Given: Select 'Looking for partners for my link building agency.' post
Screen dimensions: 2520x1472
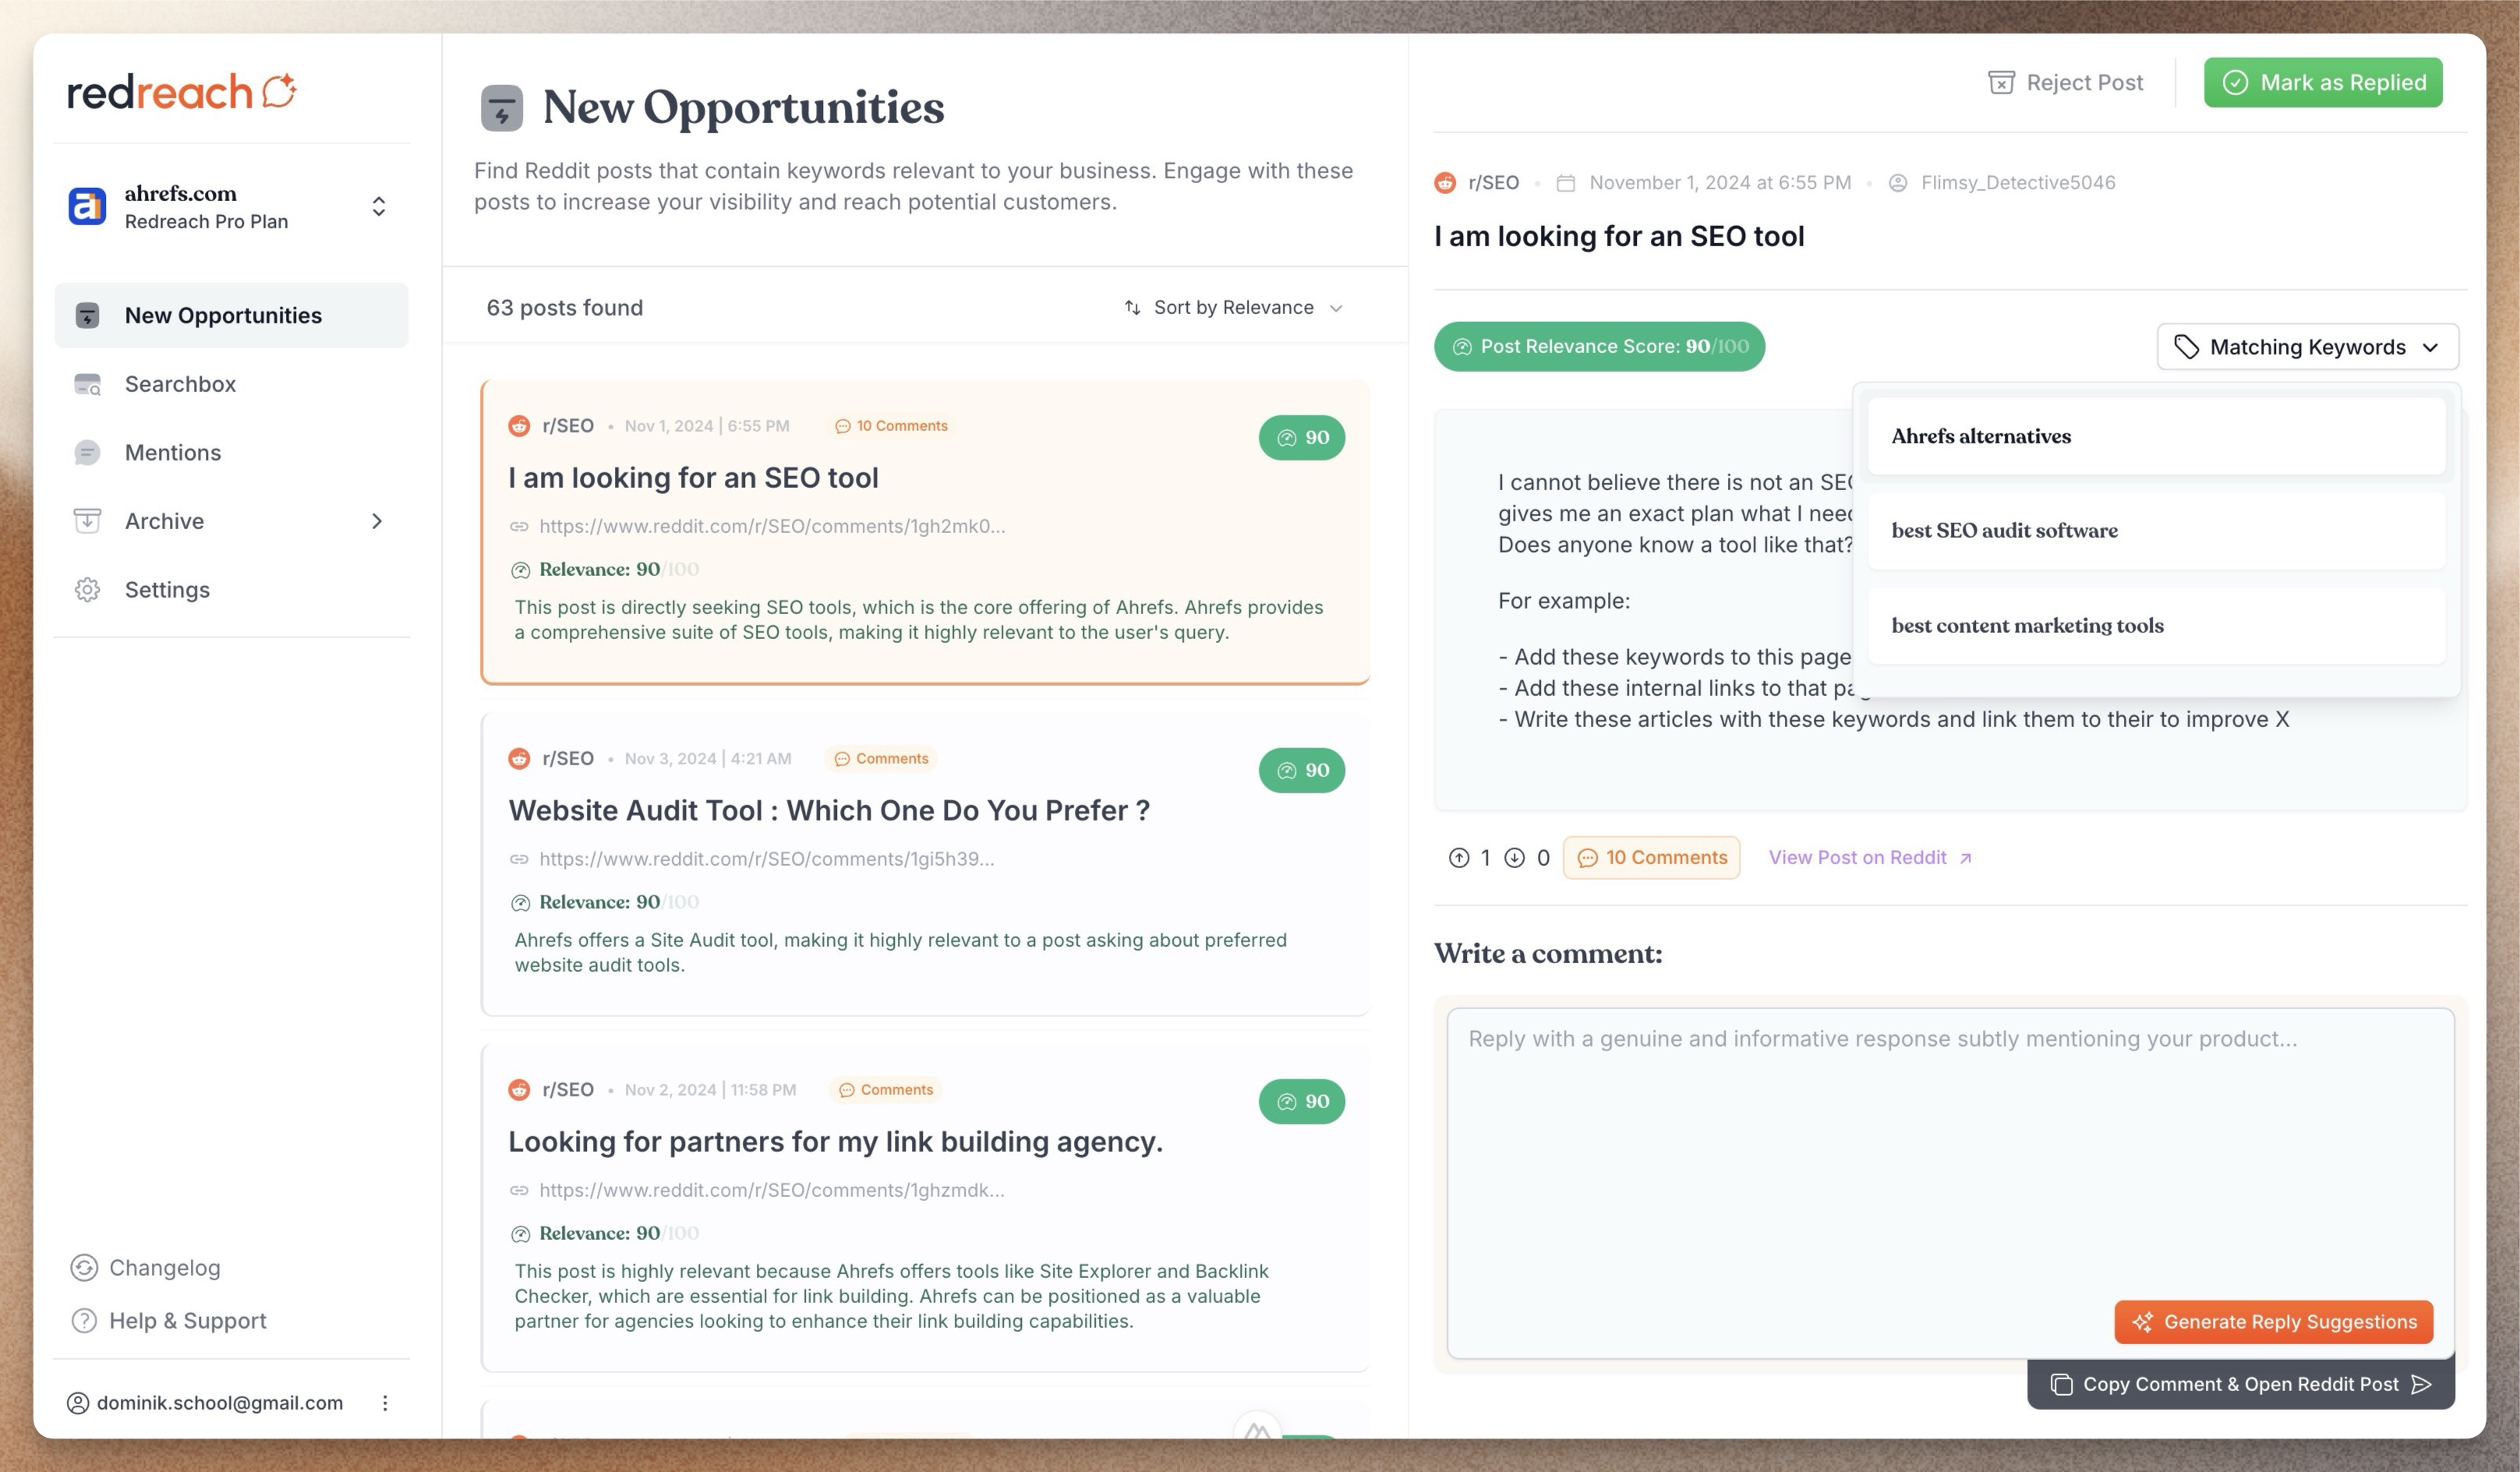Looking at the screenshot, I should point(925,1208).
